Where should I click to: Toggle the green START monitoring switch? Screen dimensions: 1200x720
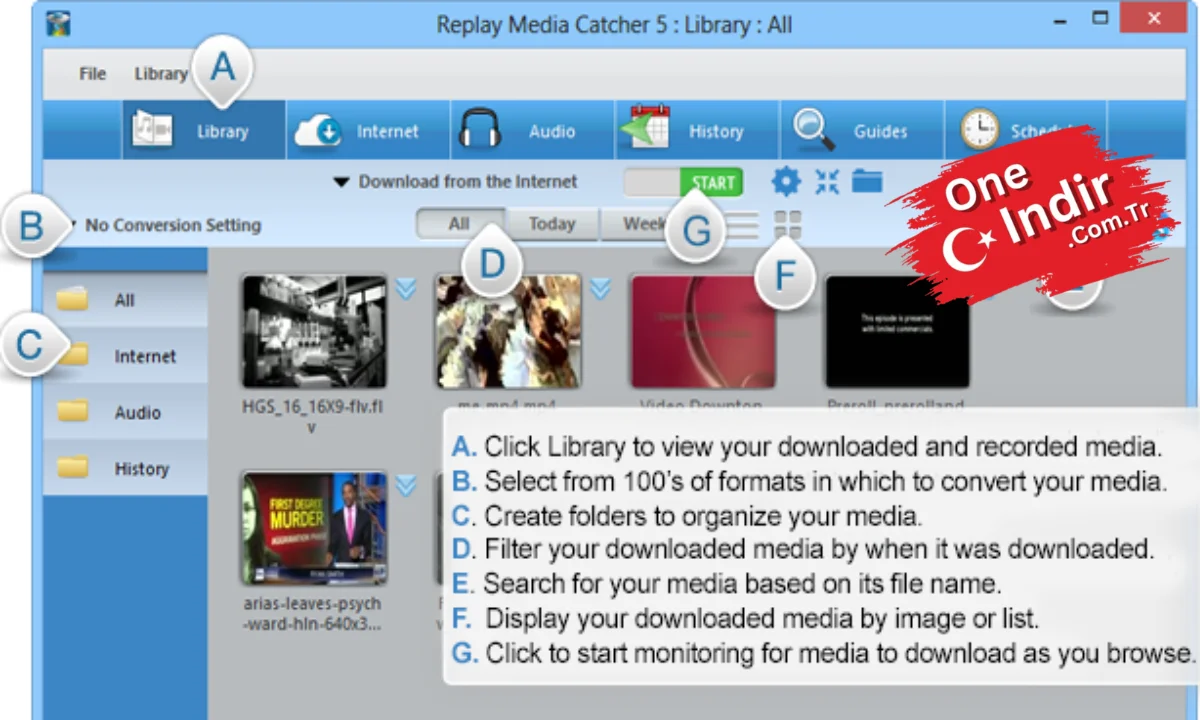click(683, 182)
